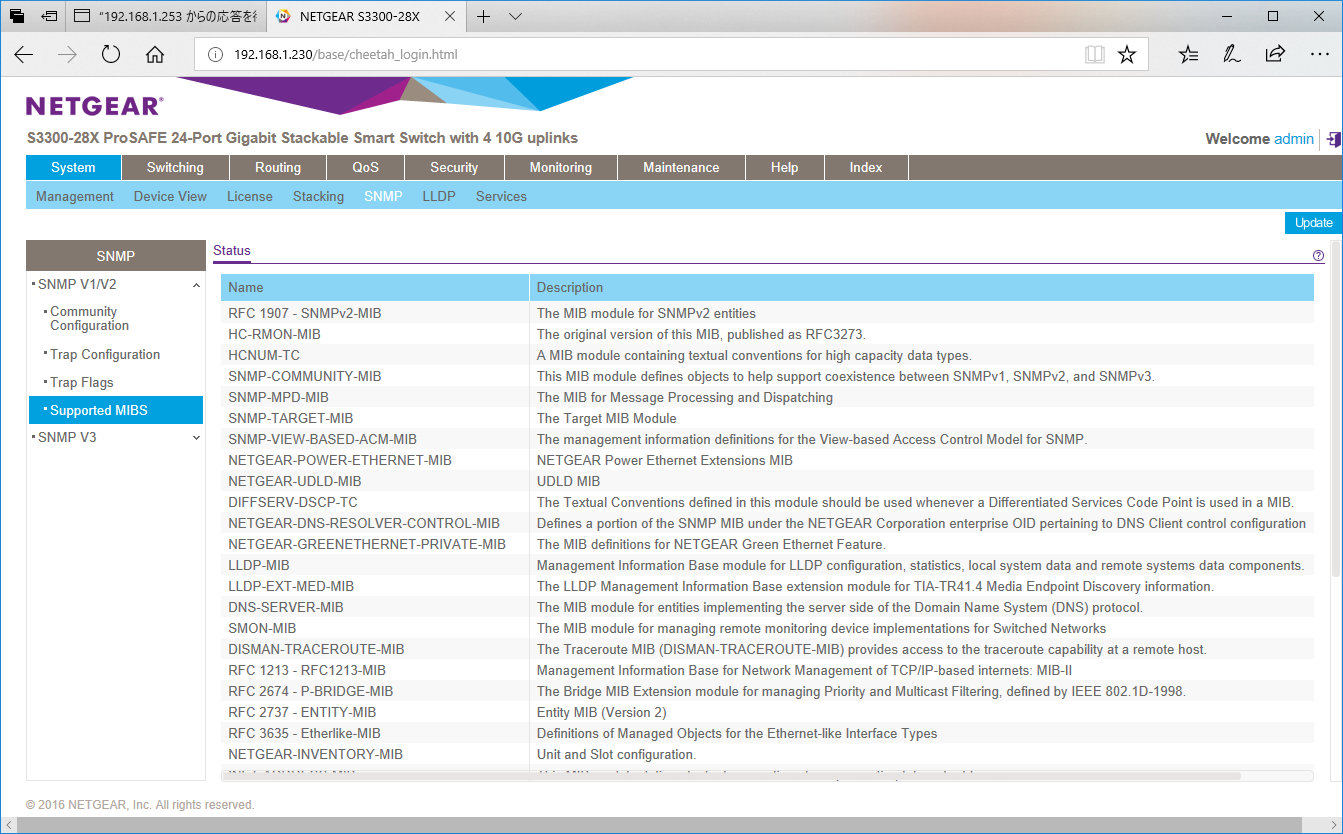Select the RFC 1907 - SNMPv2-MIB row
Screen dimensions: 1343x834
pos(767,313)
